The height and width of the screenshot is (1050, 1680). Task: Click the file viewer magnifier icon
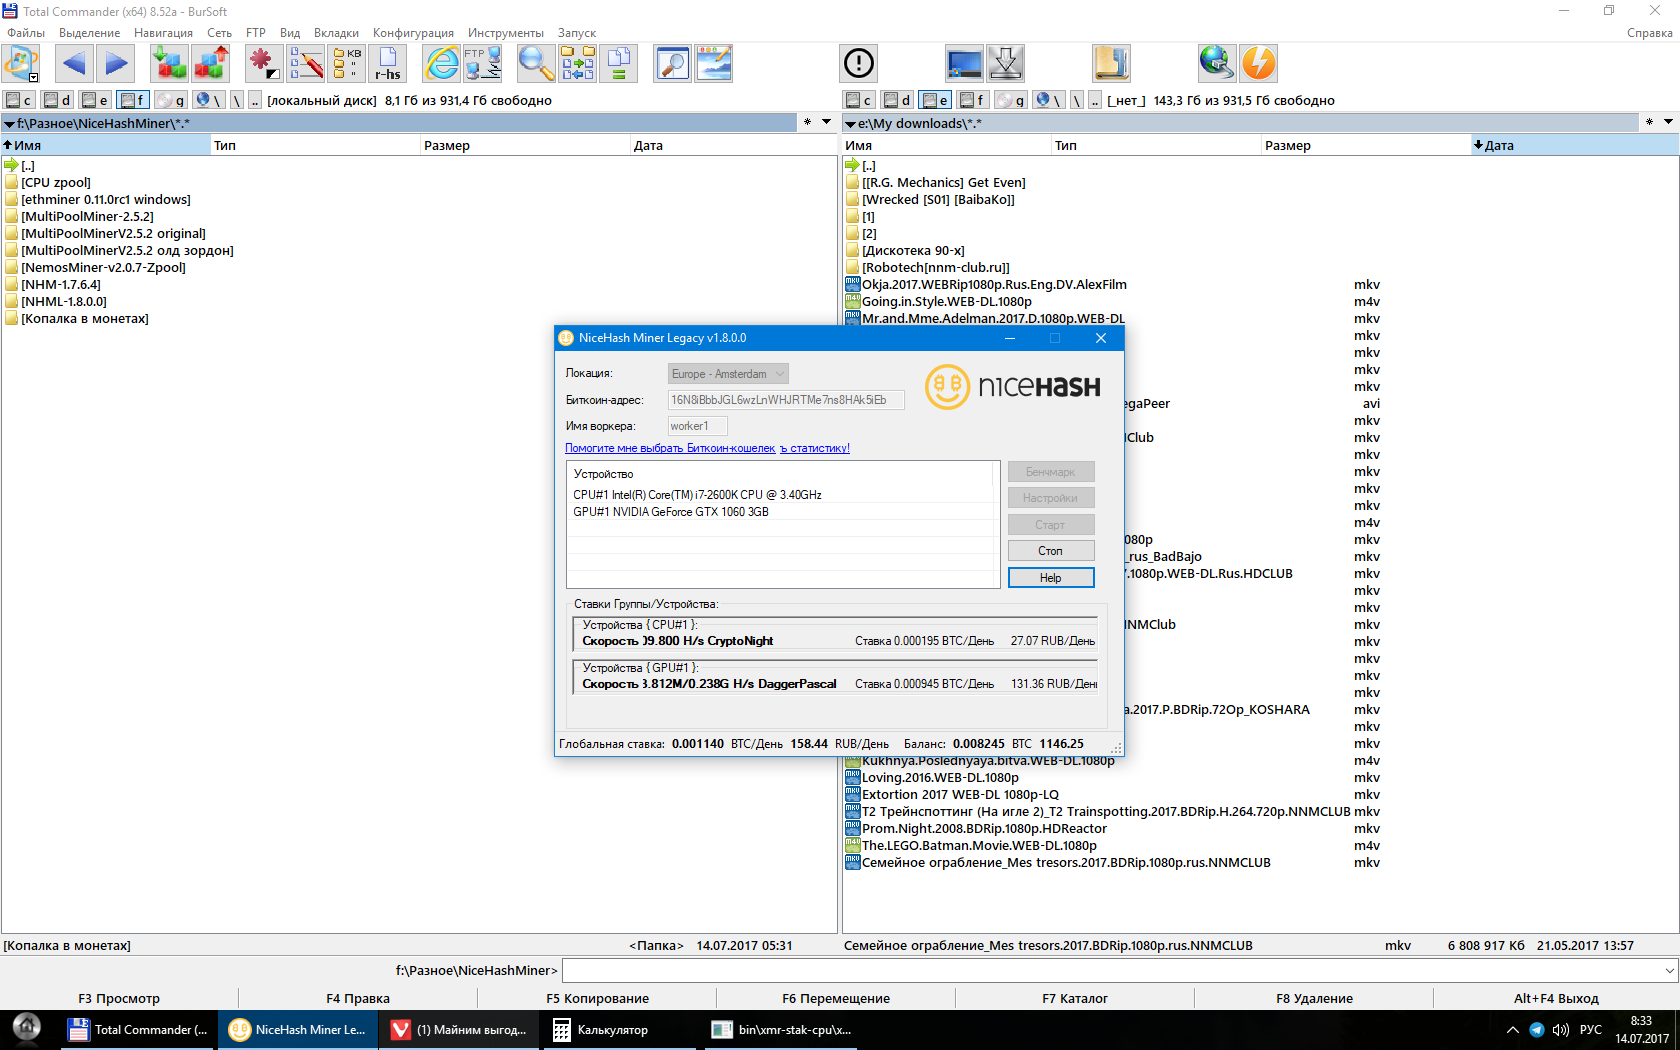pos(672,64)
